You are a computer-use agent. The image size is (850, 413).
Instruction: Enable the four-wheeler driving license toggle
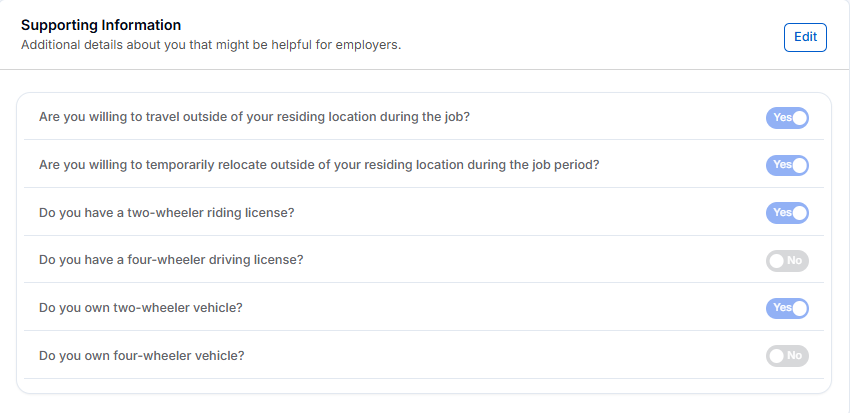[x=787, y=261]
